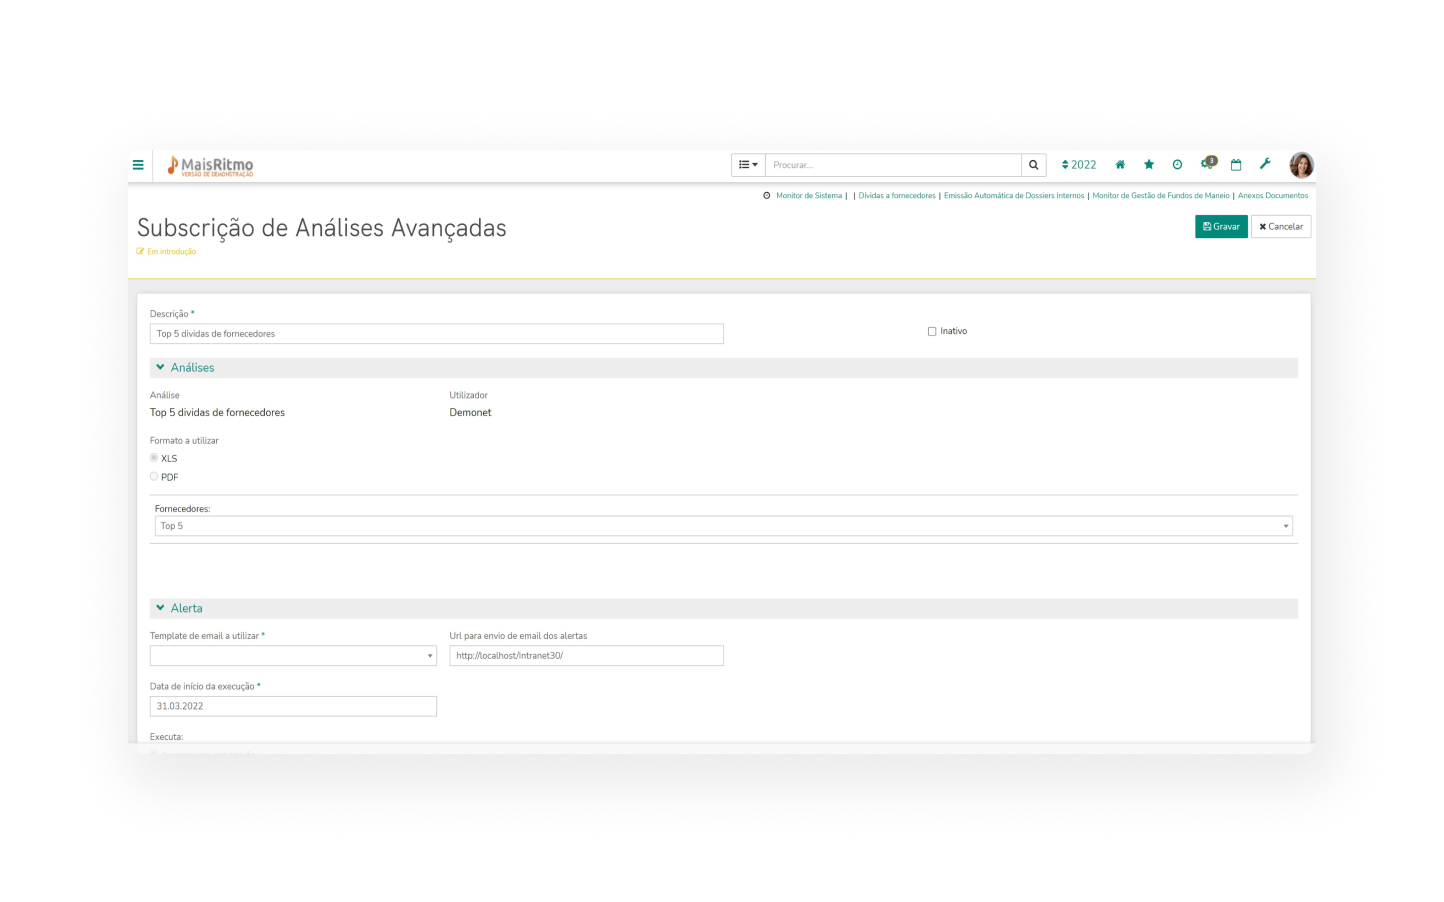This screenshot has height=902, width=1444.
Task: Open the wrench tools icon
Action: pos(1265,165)
